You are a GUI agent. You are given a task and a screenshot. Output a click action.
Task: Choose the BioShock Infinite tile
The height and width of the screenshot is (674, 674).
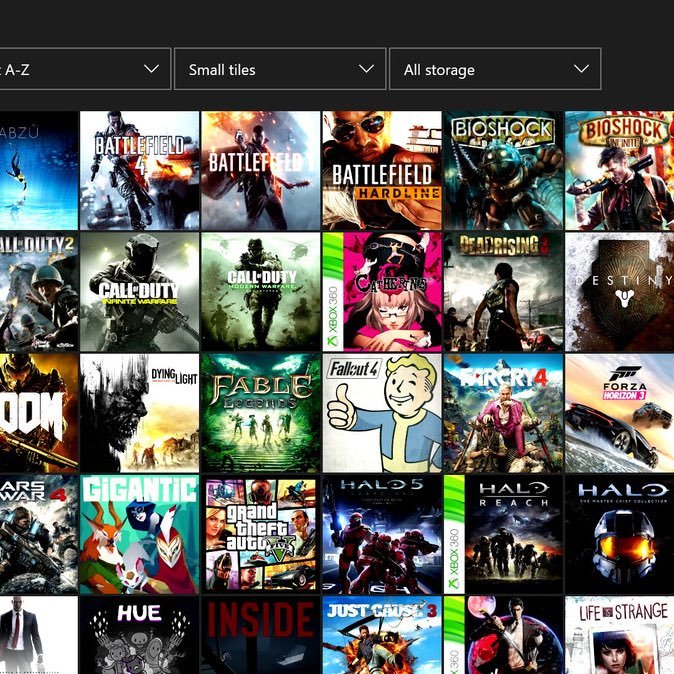619,171
